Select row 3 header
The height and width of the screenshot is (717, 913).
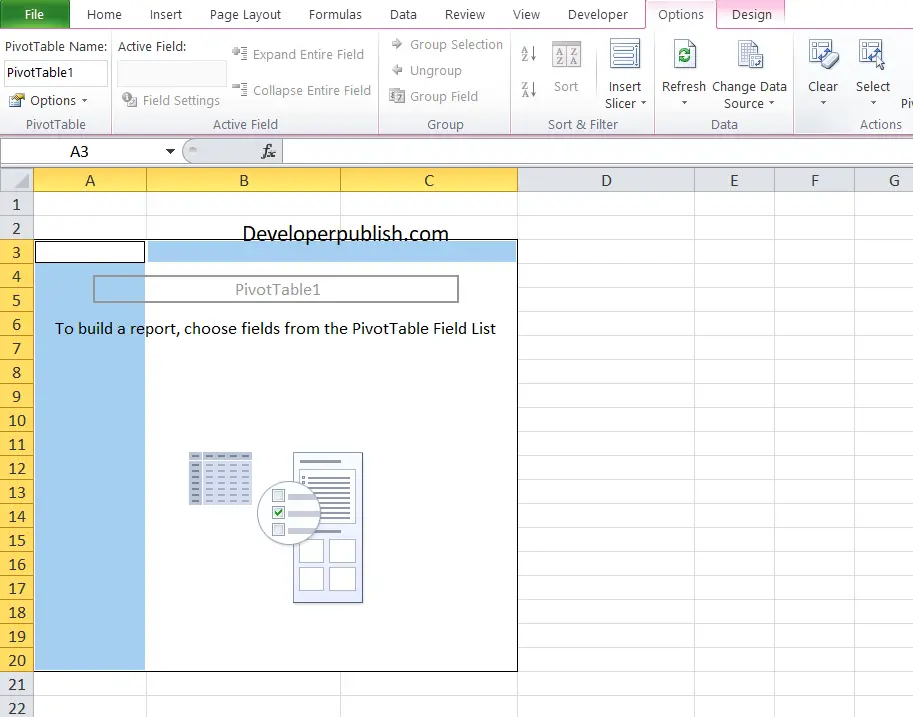17,252
